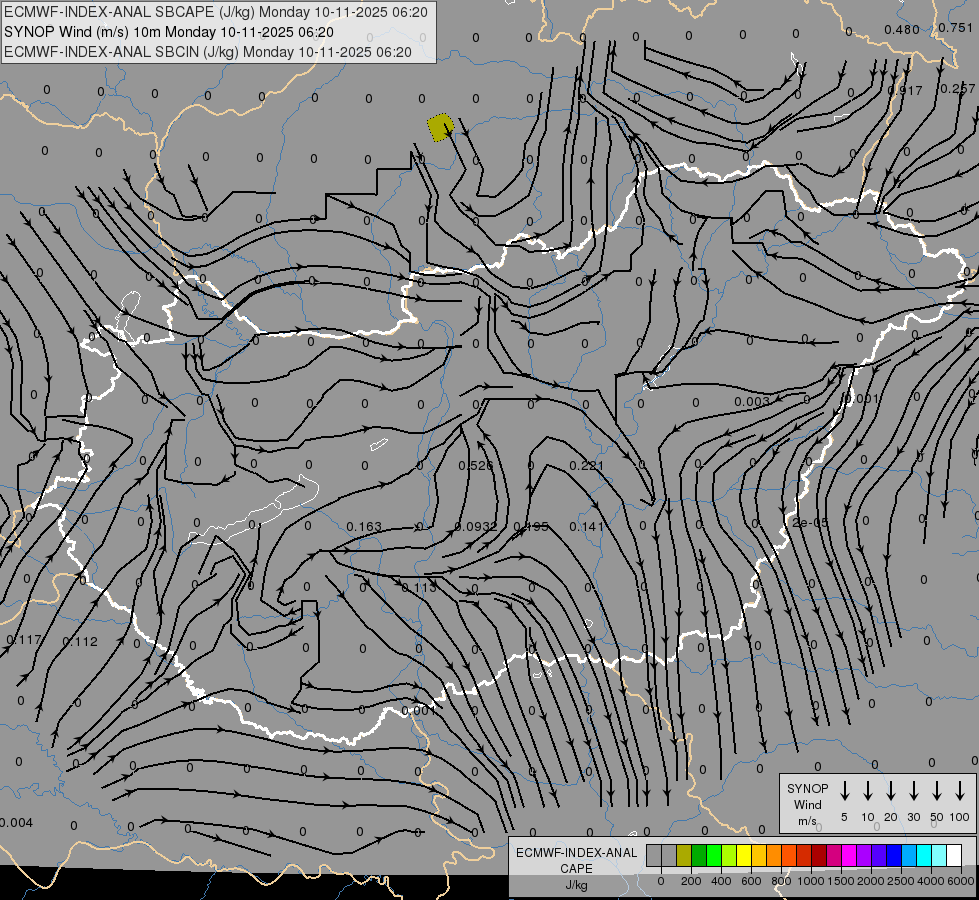Click the 0.195 value on the map
The height and width of the screenshot is (900, 979).
pyautogui.click(x=531, y=527)
